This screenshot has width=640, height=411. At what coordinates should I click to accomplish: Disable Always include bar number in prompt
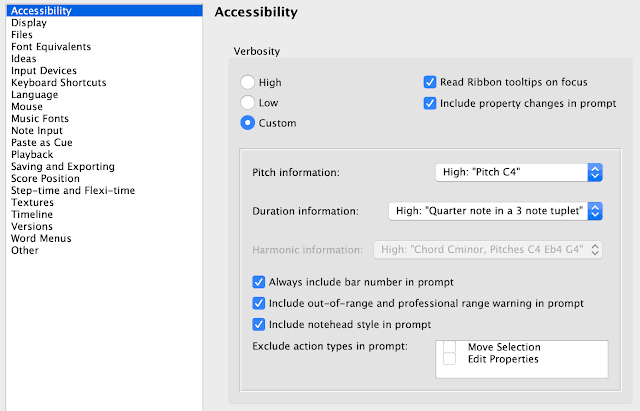click(259, 282)
